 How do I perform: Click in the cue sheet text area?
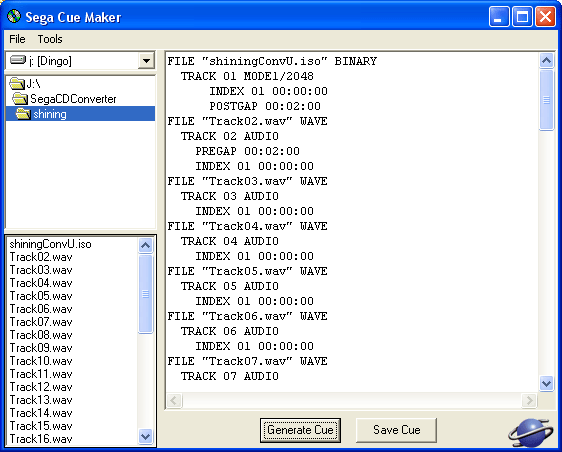pos(352,222)
